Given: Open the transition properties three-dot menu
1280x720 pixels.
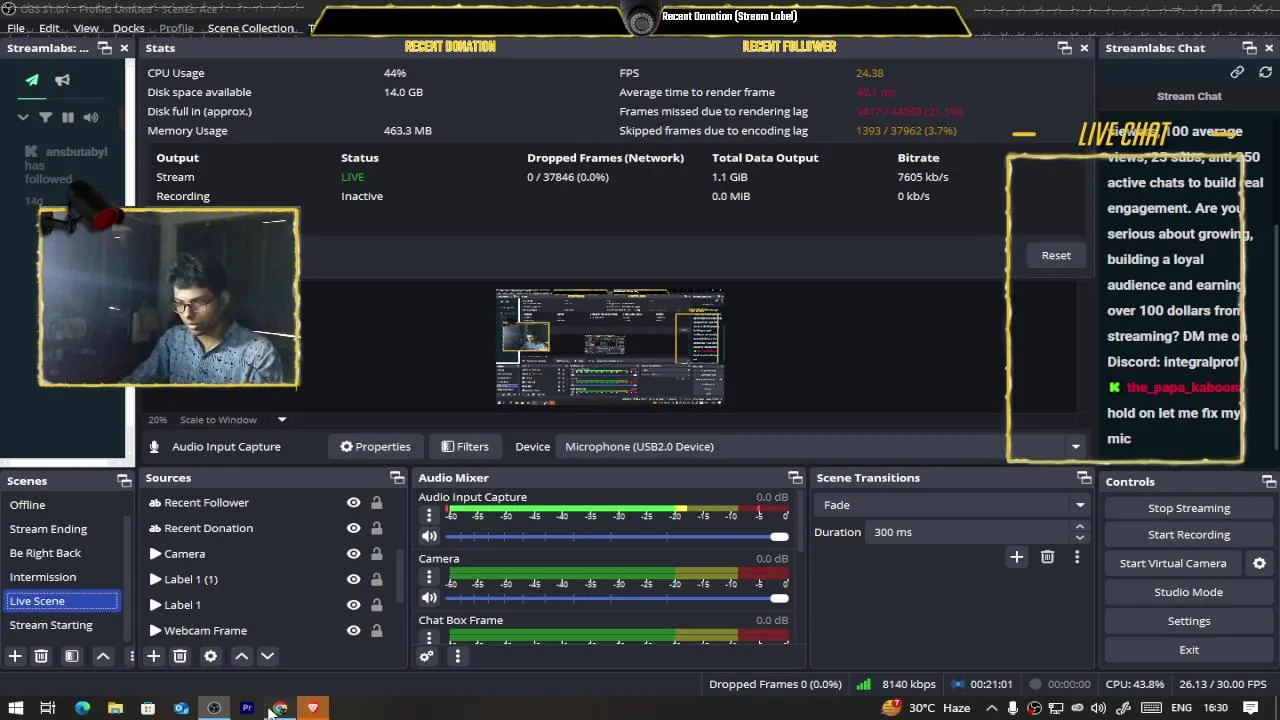Looking at the screenshot, I should pyautogui.click(x=1077, y=557).
